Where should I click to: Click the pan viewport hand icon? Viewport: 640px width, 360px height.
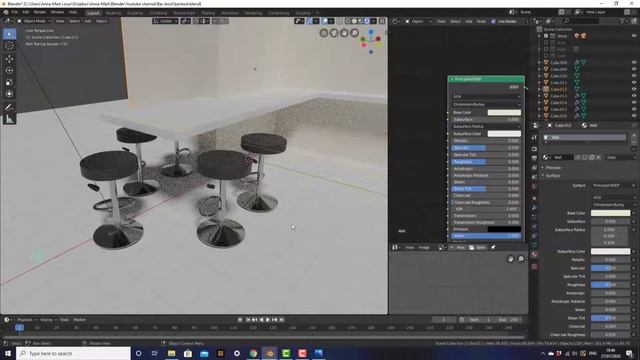pos(344,33)
